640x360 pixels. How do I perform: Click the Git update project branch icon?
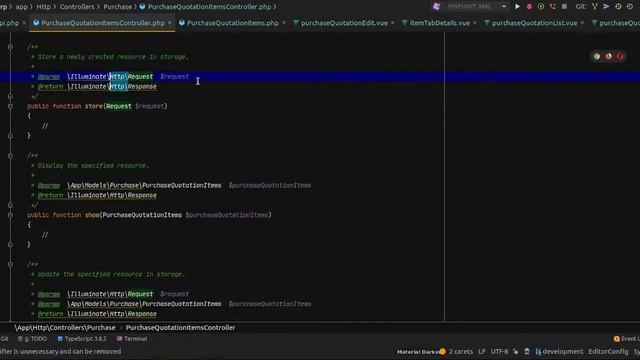coord(595,7)
